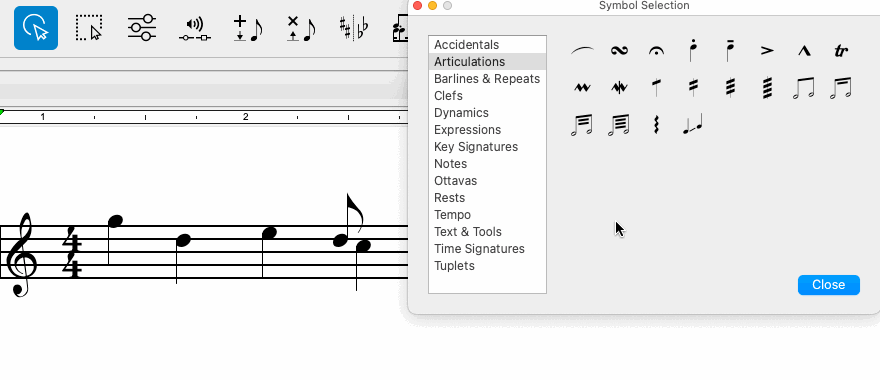Choose Tempo in the symbol list
This screenshot has width=880, height=380.
487,215
